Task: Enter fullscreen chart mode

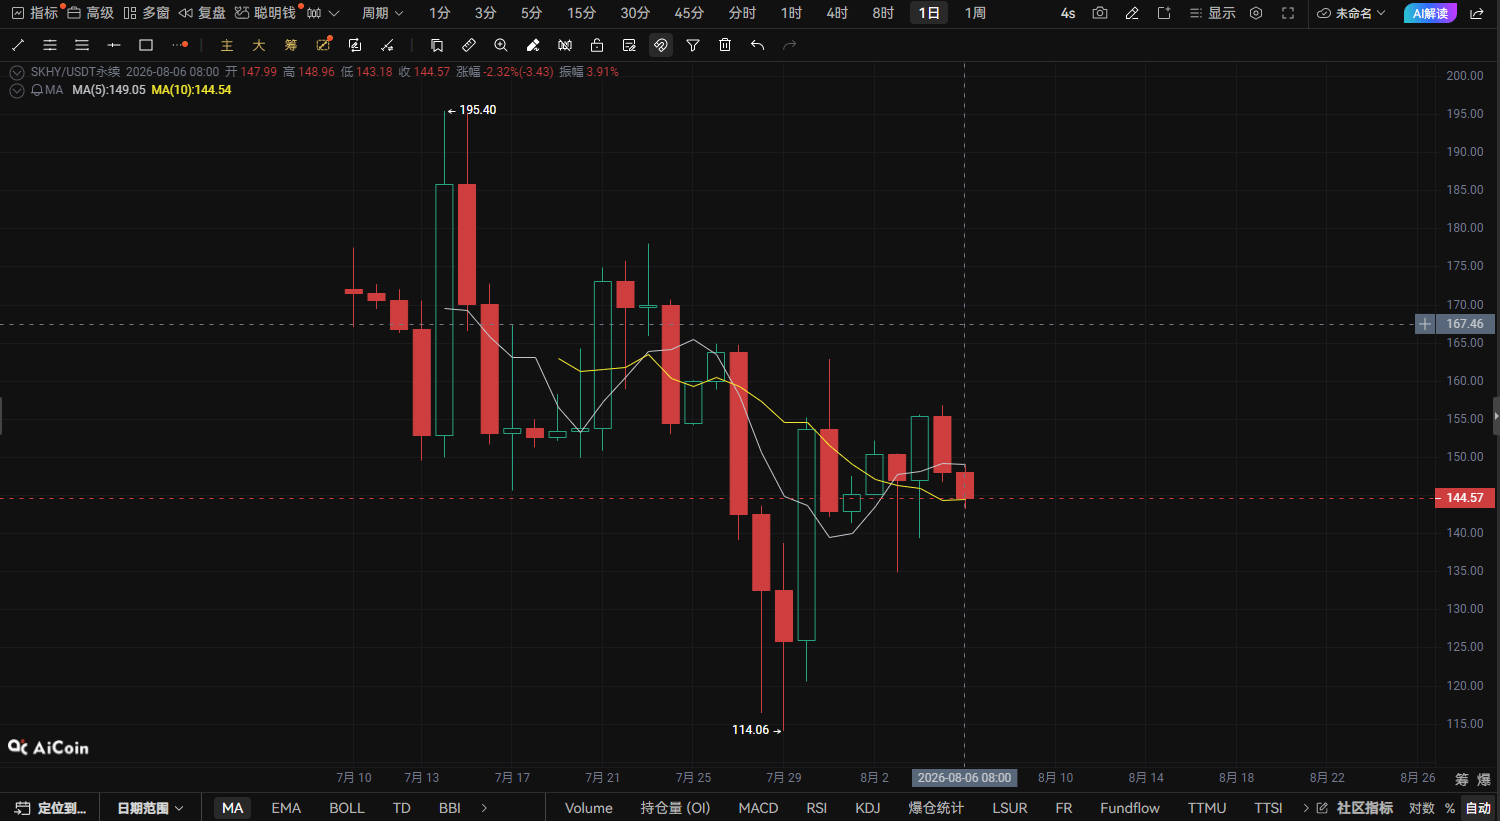Action: [x=1288, y=13]
